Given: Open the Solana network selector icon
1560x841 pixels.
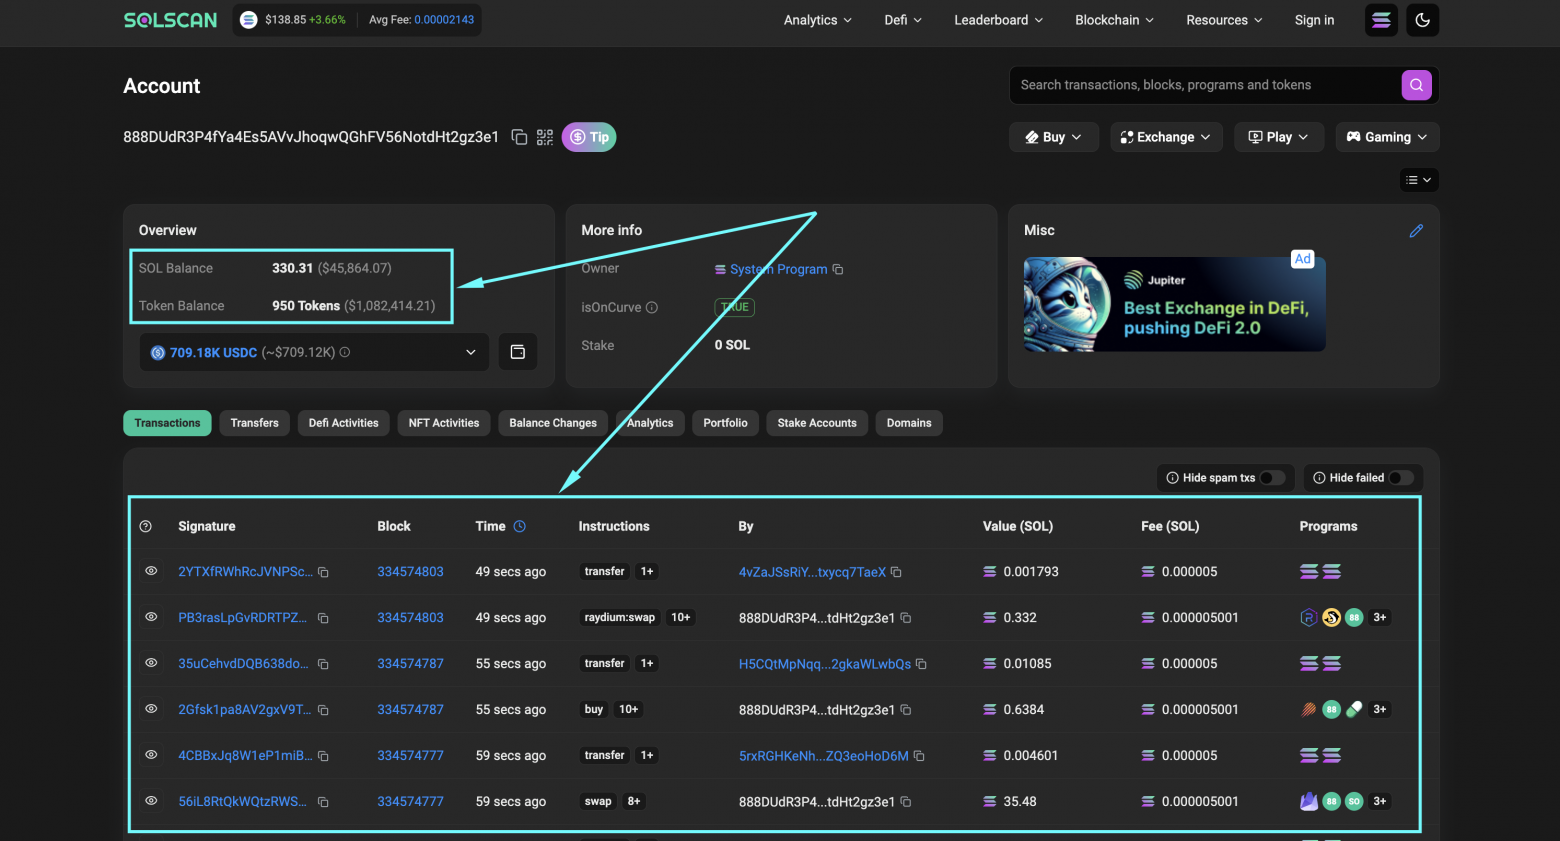Looking at the screenshot, I should coord(1381,20).
